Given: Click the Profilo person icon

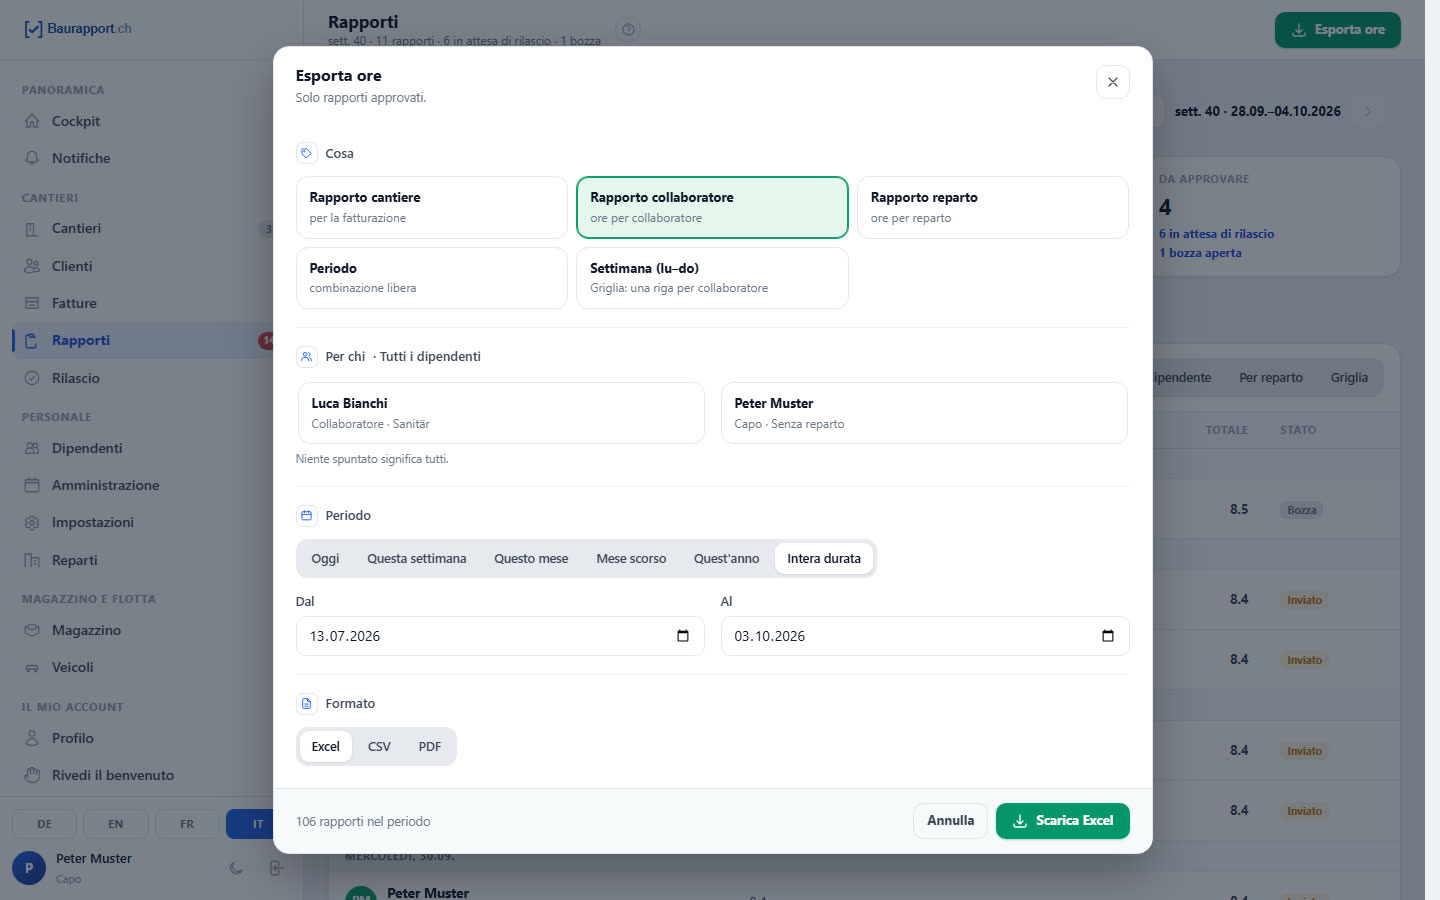Looking at the screenshot, I should (32, 738).
